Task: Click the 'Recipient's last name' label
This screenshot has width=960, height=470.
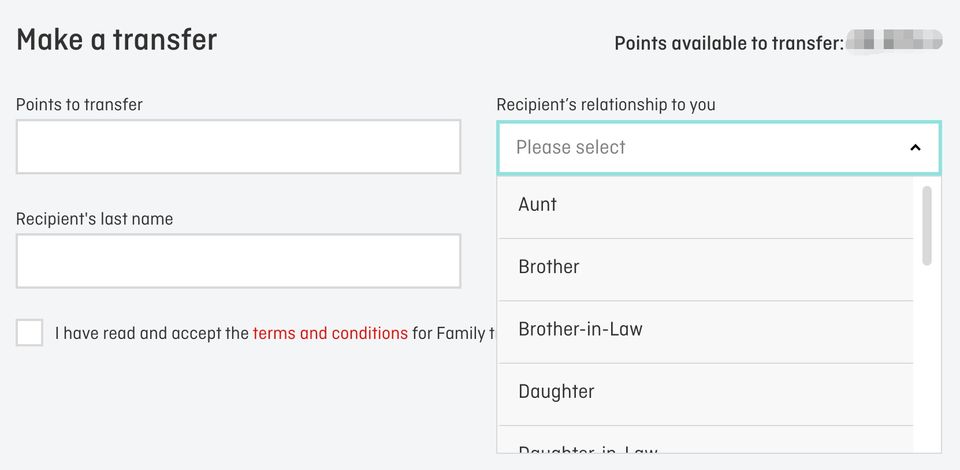Action: [95, 219]
